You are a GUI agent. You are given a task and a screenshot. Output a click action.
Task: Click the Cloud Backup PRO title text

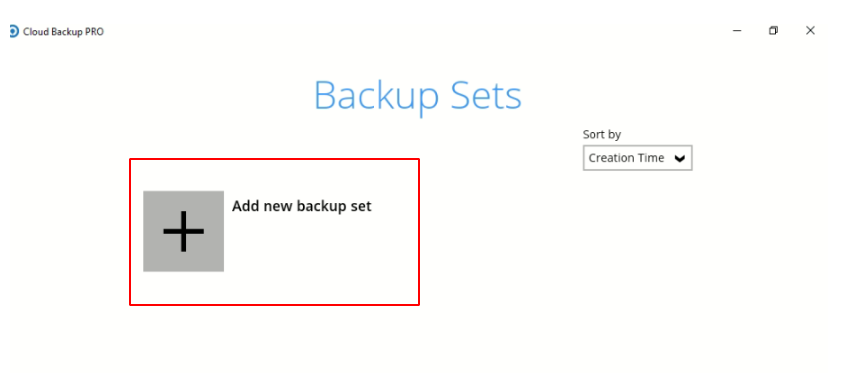click(63, 32)
